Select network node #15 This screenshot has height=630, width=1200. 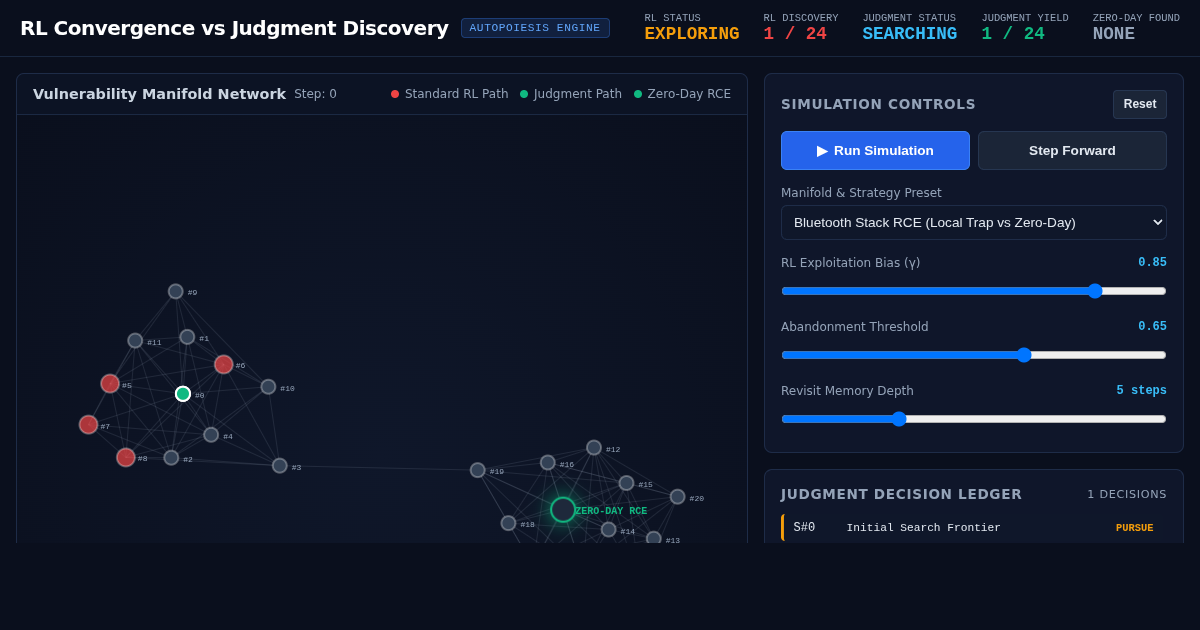[626, 483]
